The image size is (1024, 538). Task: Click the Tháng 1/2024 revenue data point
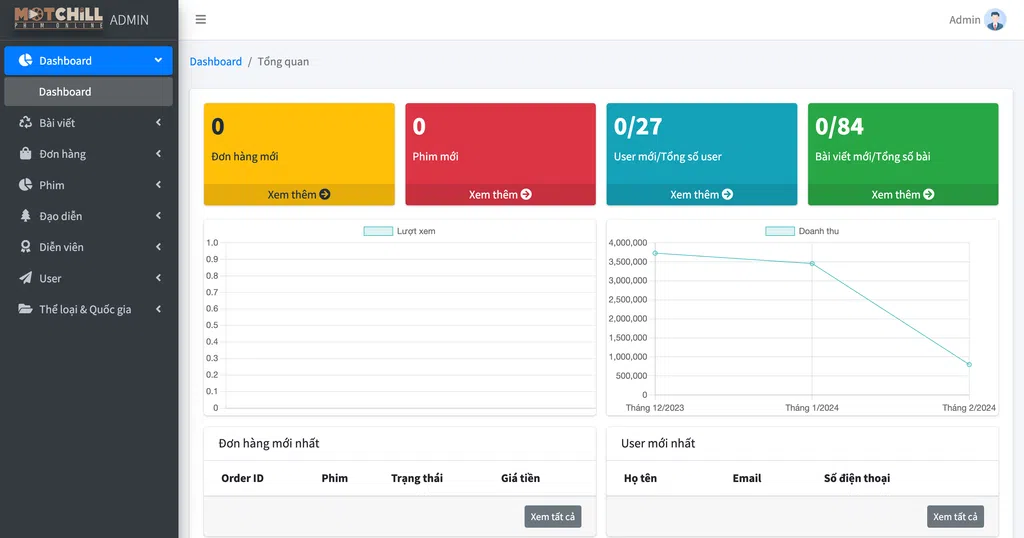click(x=812, y=264)
